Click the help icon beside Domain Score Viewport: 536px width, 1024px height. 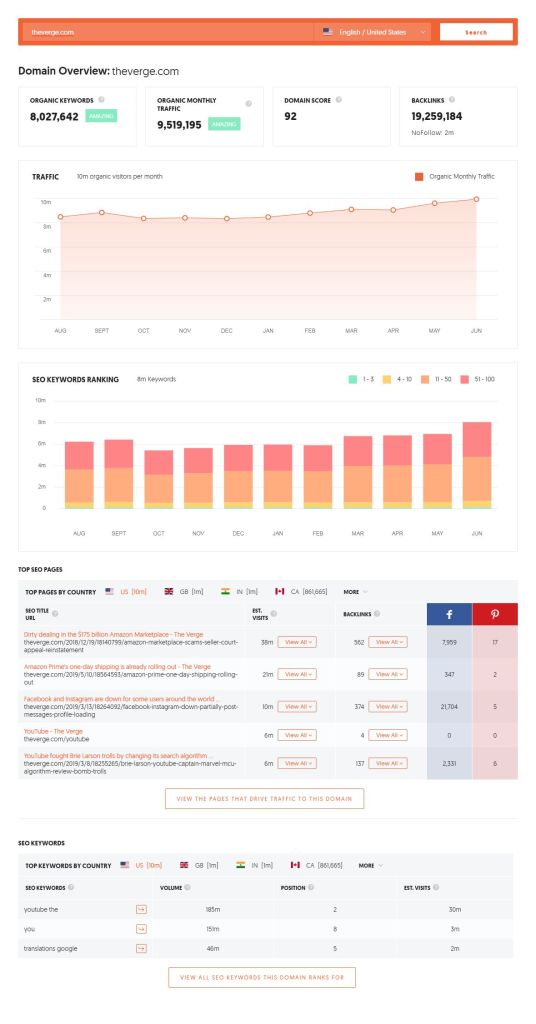338,100
